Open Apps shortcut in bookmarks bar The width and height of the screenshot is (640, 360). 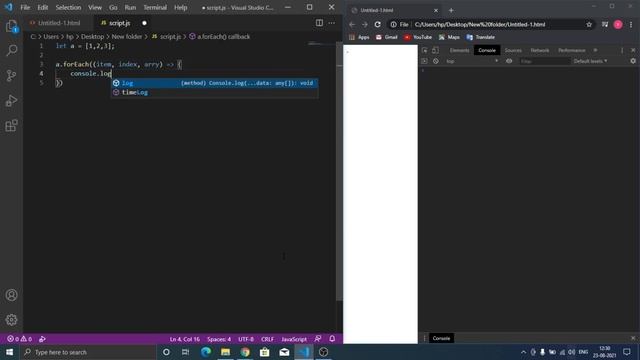pyautogui.click(x=359, y=37)
